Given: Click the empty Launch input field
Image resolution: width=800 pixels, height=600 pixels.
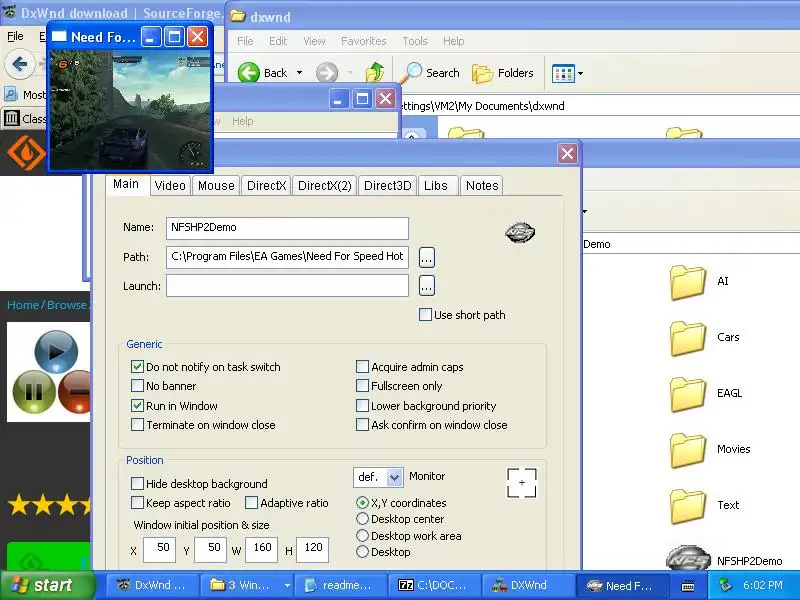Looking at the screenshot, I should [x=287, y=286].
